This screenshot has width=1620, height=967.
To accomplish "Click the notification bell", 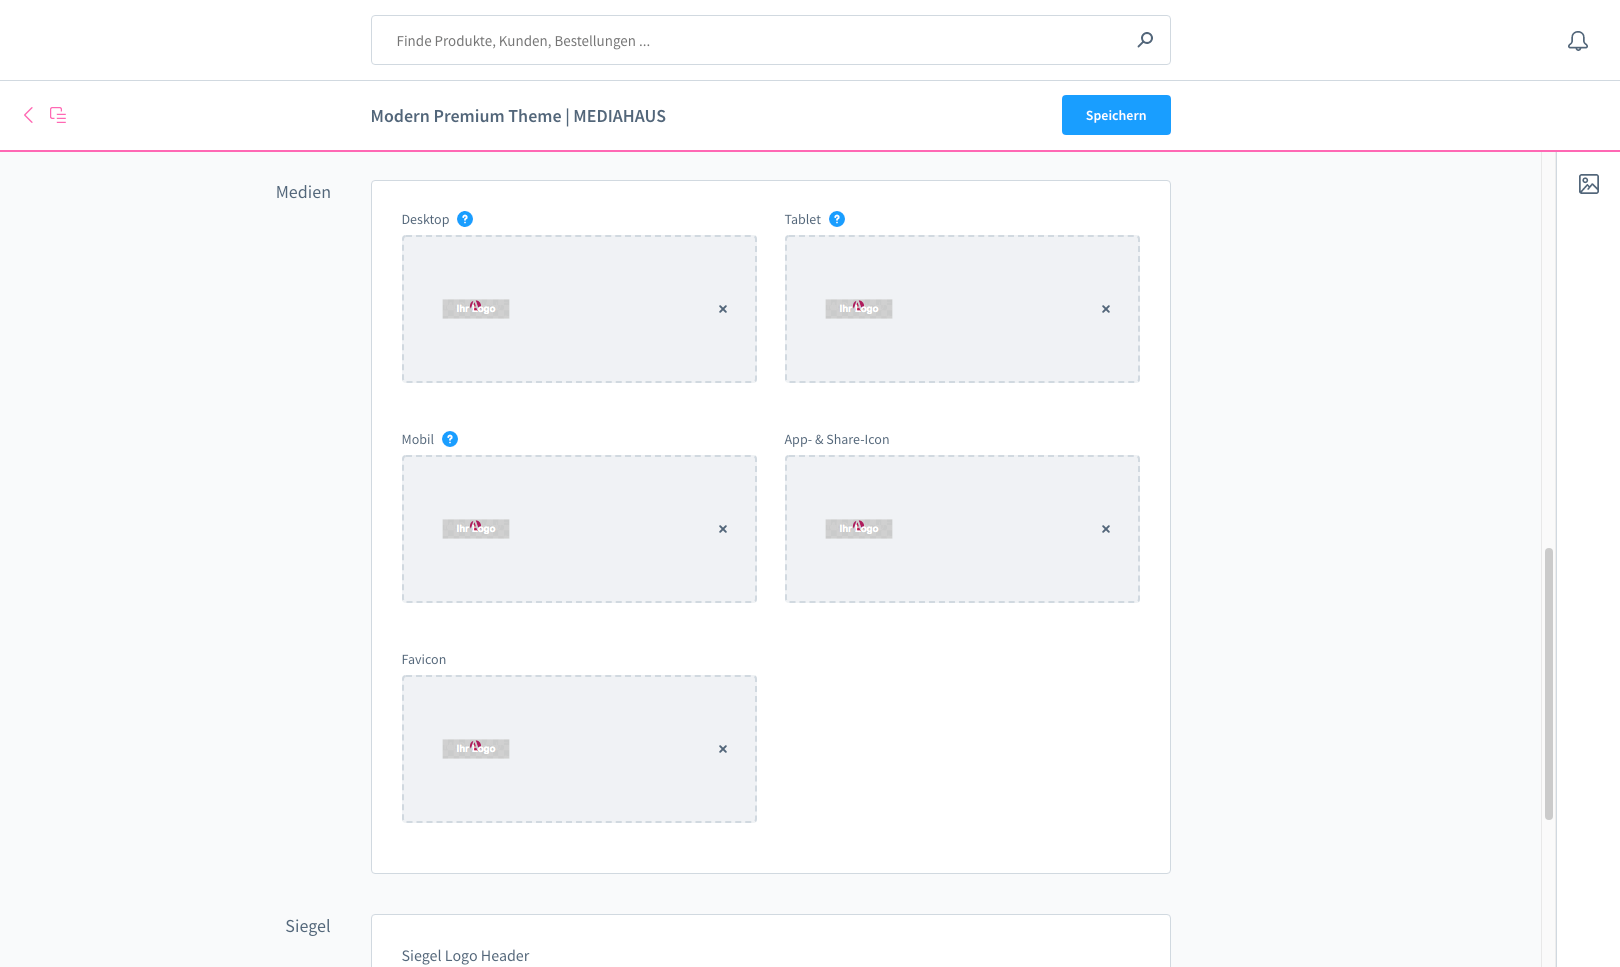I will [1578, 41].
